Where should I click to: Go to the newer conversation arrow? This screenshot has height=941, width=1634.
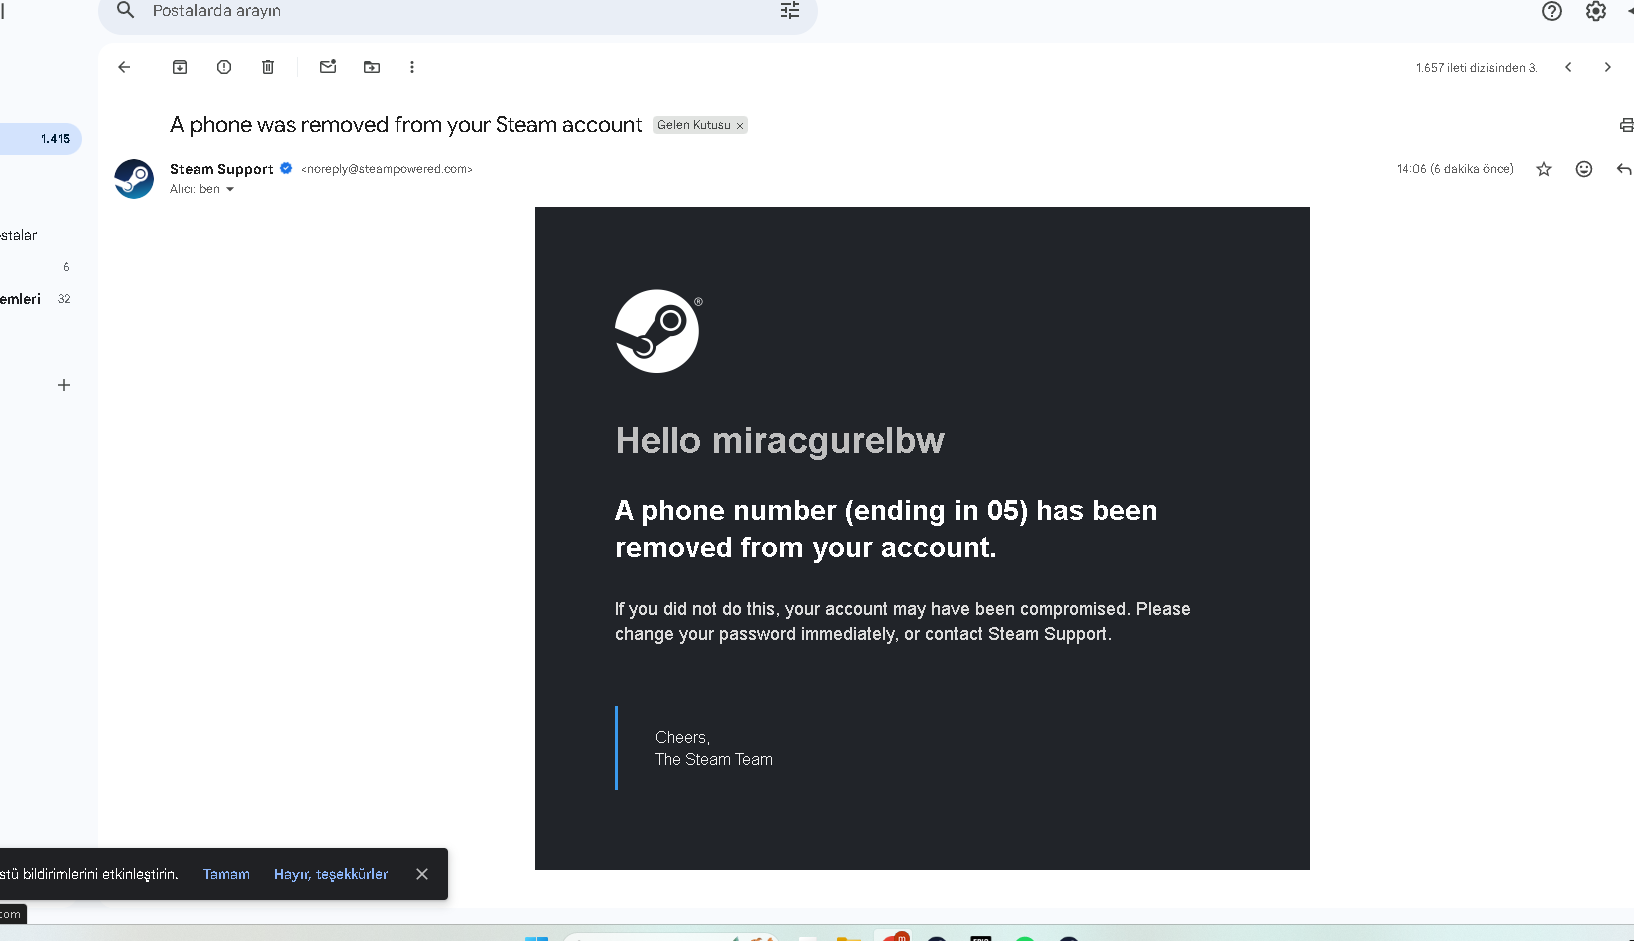tap(1568, 67)
